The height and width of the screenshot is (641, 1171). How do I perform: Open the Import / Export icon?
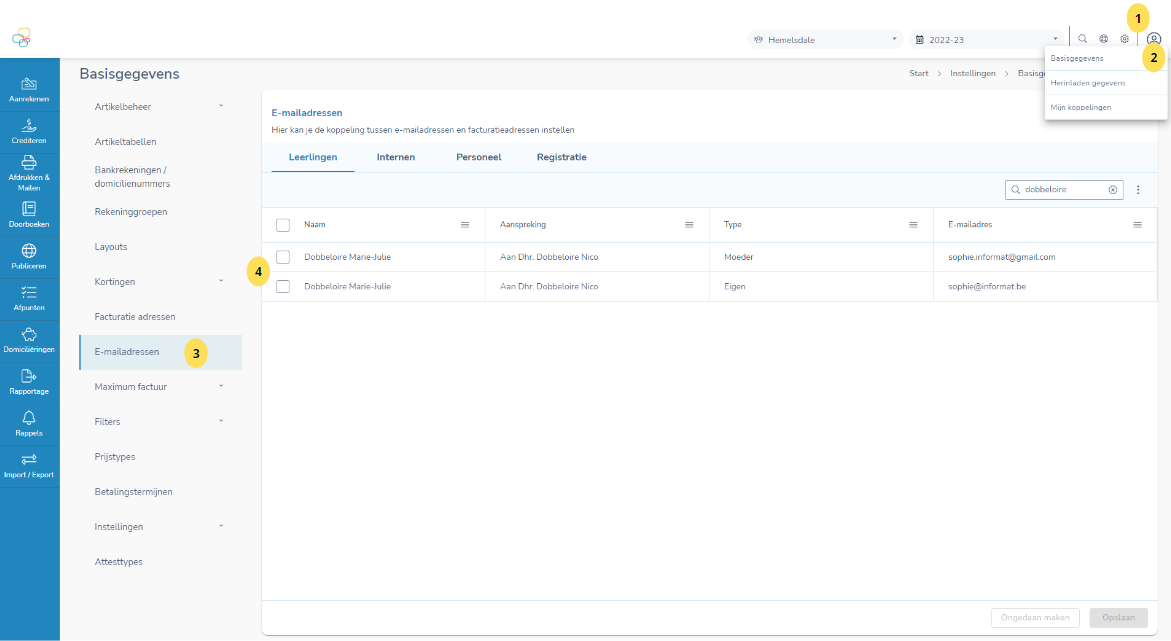pyautogui.click(x=29, y=459)
